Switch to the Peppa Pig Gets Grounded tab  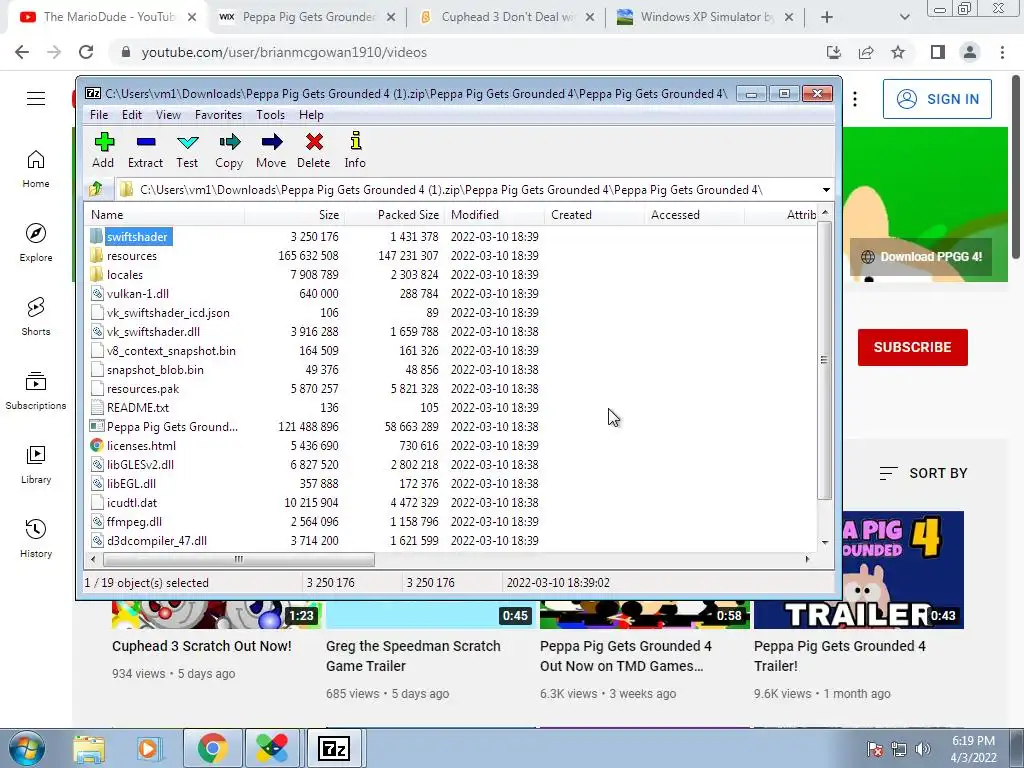pyautogui.click(x=307, y=18)
